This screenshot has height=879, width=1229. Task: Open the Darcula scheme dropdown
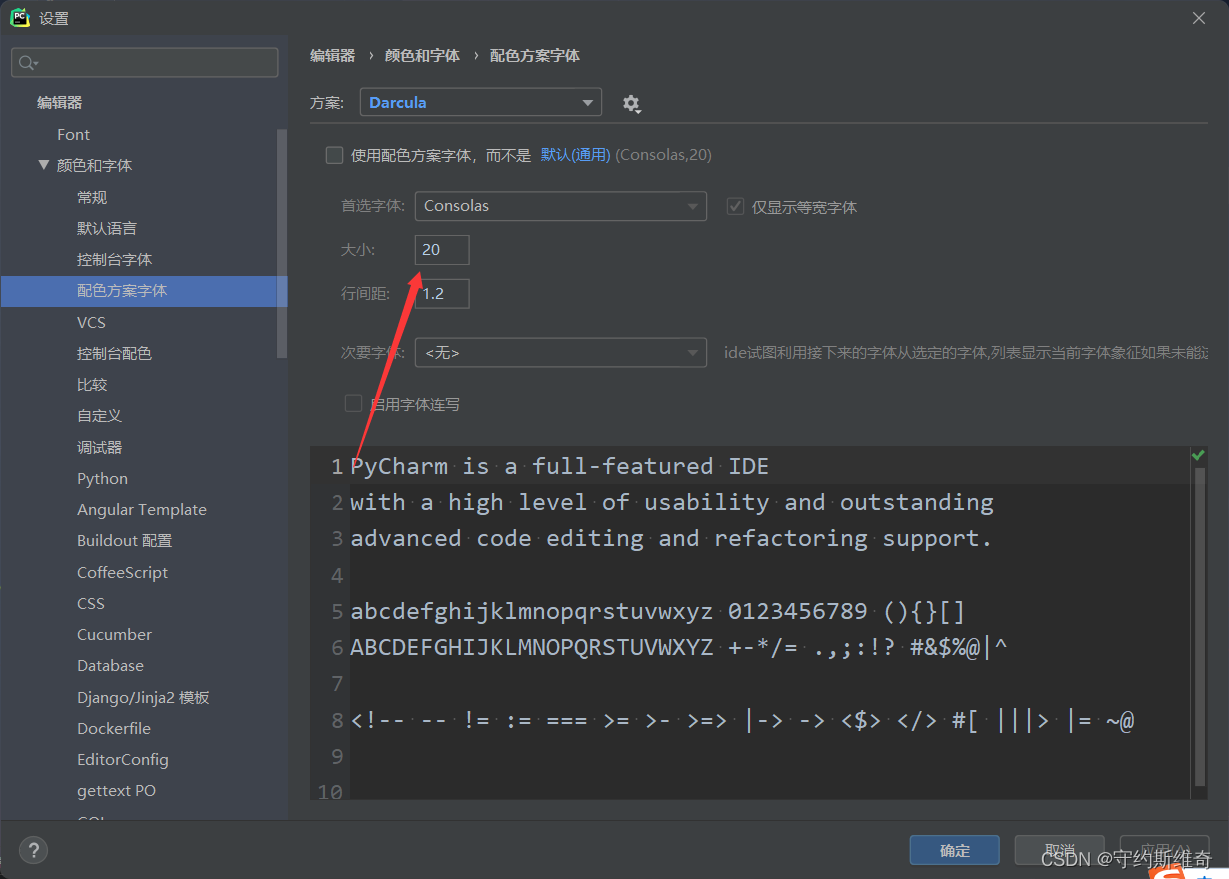click(x=480, y=102)
